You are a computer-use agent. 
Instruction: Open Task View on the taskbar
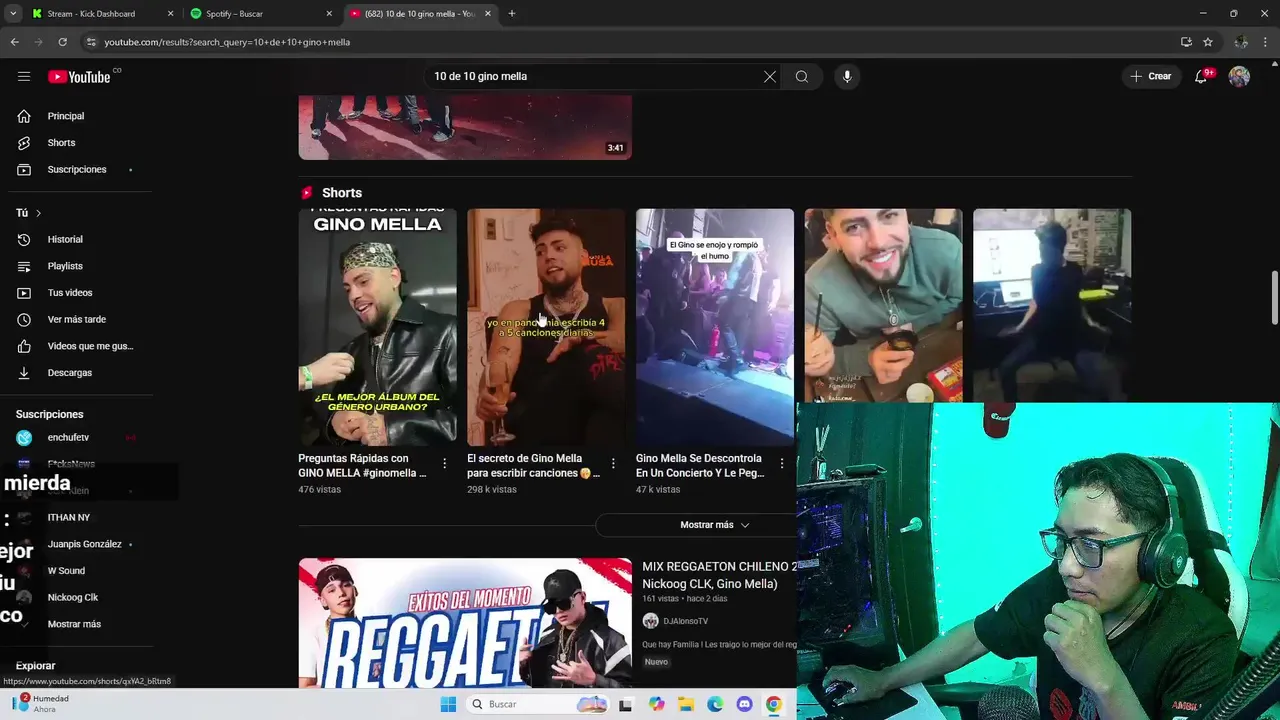(x=625, y=704)
